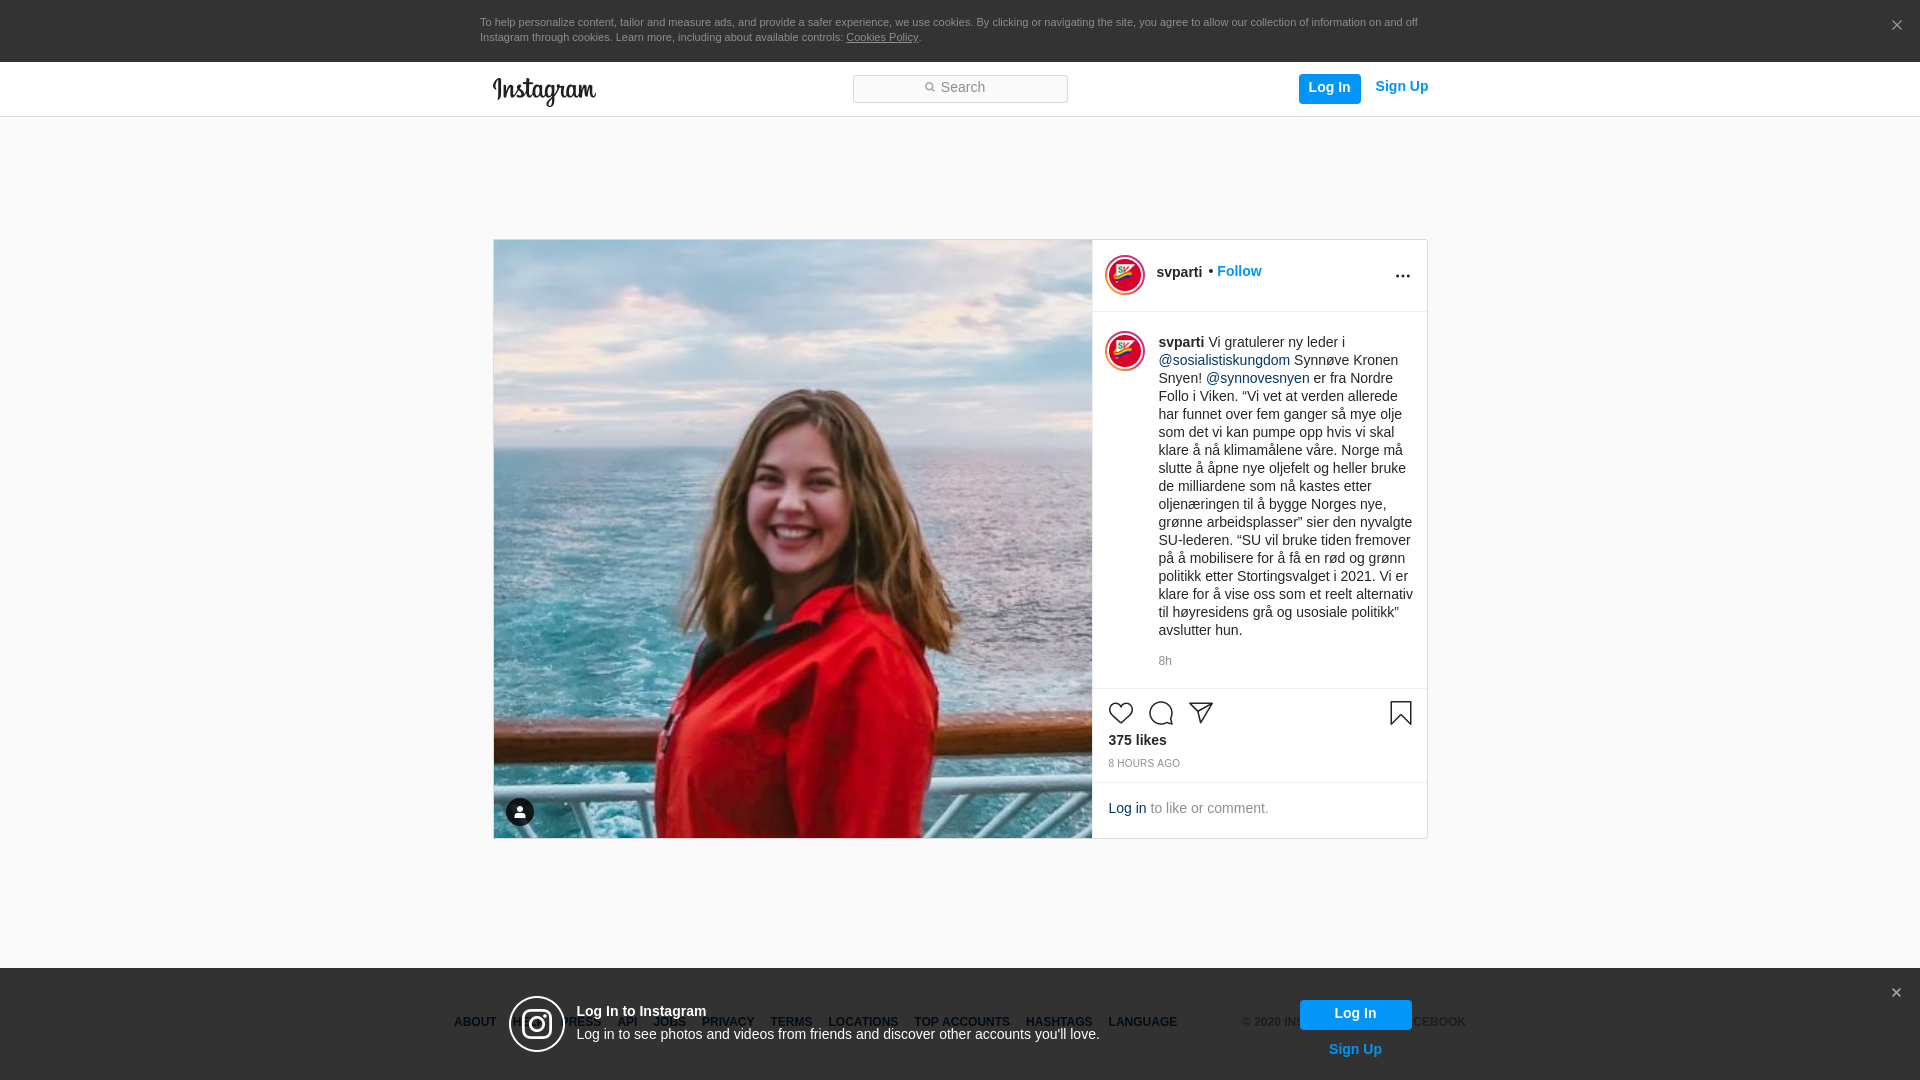Click the heart Like icon
The height and width of the screenshot is (1080, 1920).
point(1120,713)
